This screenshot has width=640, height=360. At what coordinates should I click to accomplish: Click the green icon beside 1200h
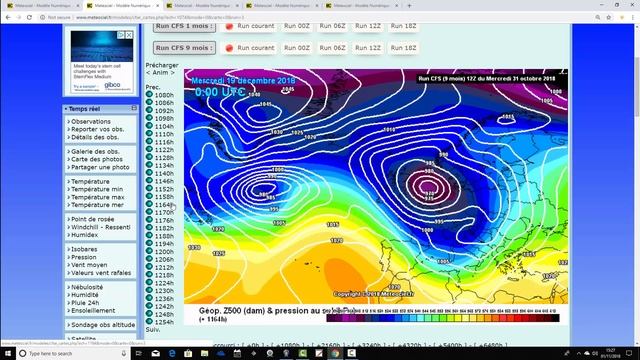149,251
